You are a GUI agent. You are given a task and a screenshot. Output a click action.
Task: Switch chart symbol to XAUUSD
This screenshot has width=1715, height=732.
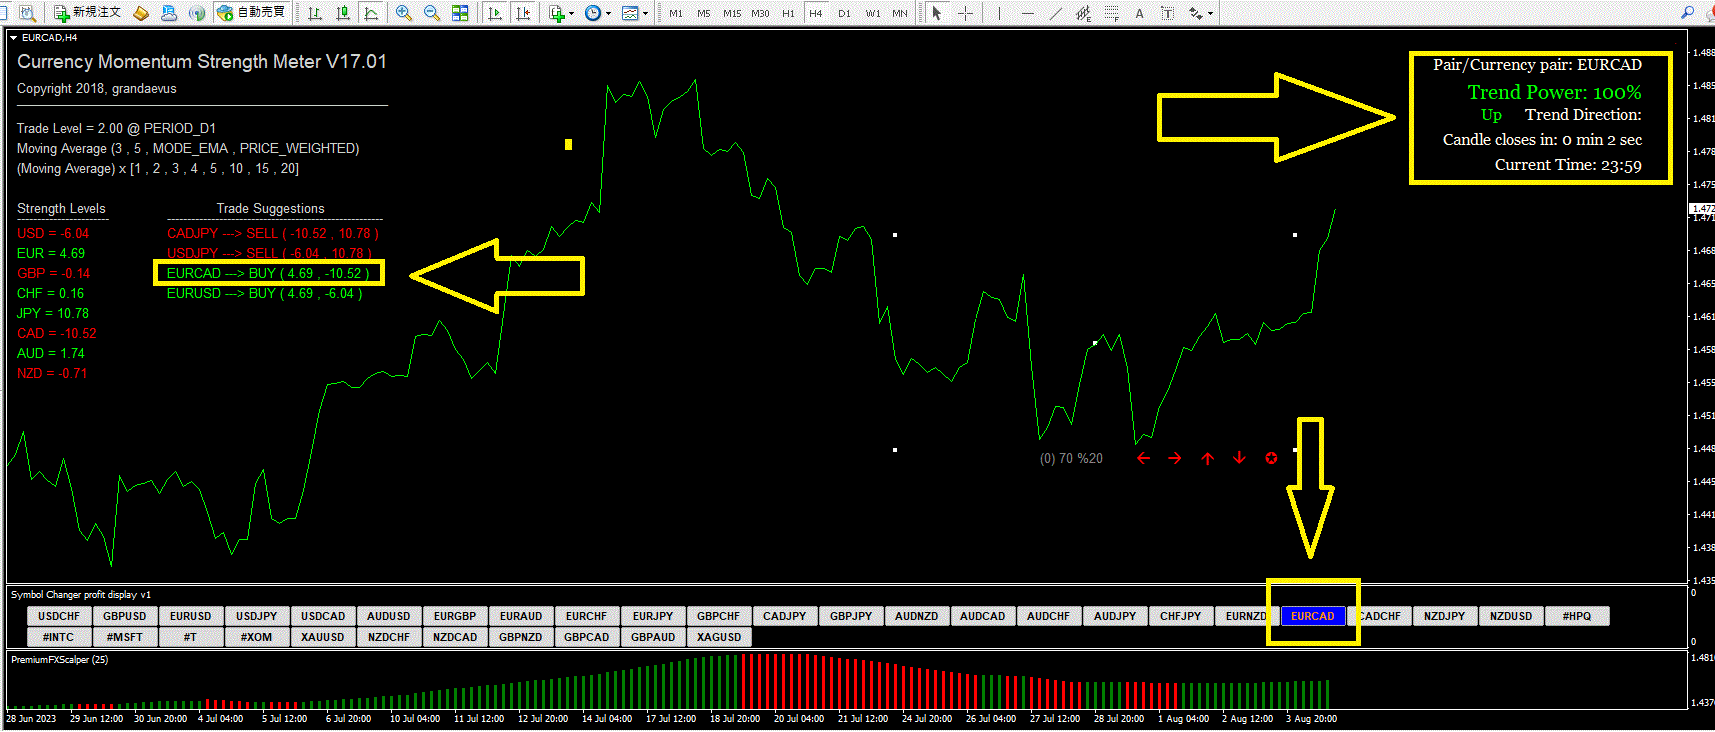tap(323, 637)
